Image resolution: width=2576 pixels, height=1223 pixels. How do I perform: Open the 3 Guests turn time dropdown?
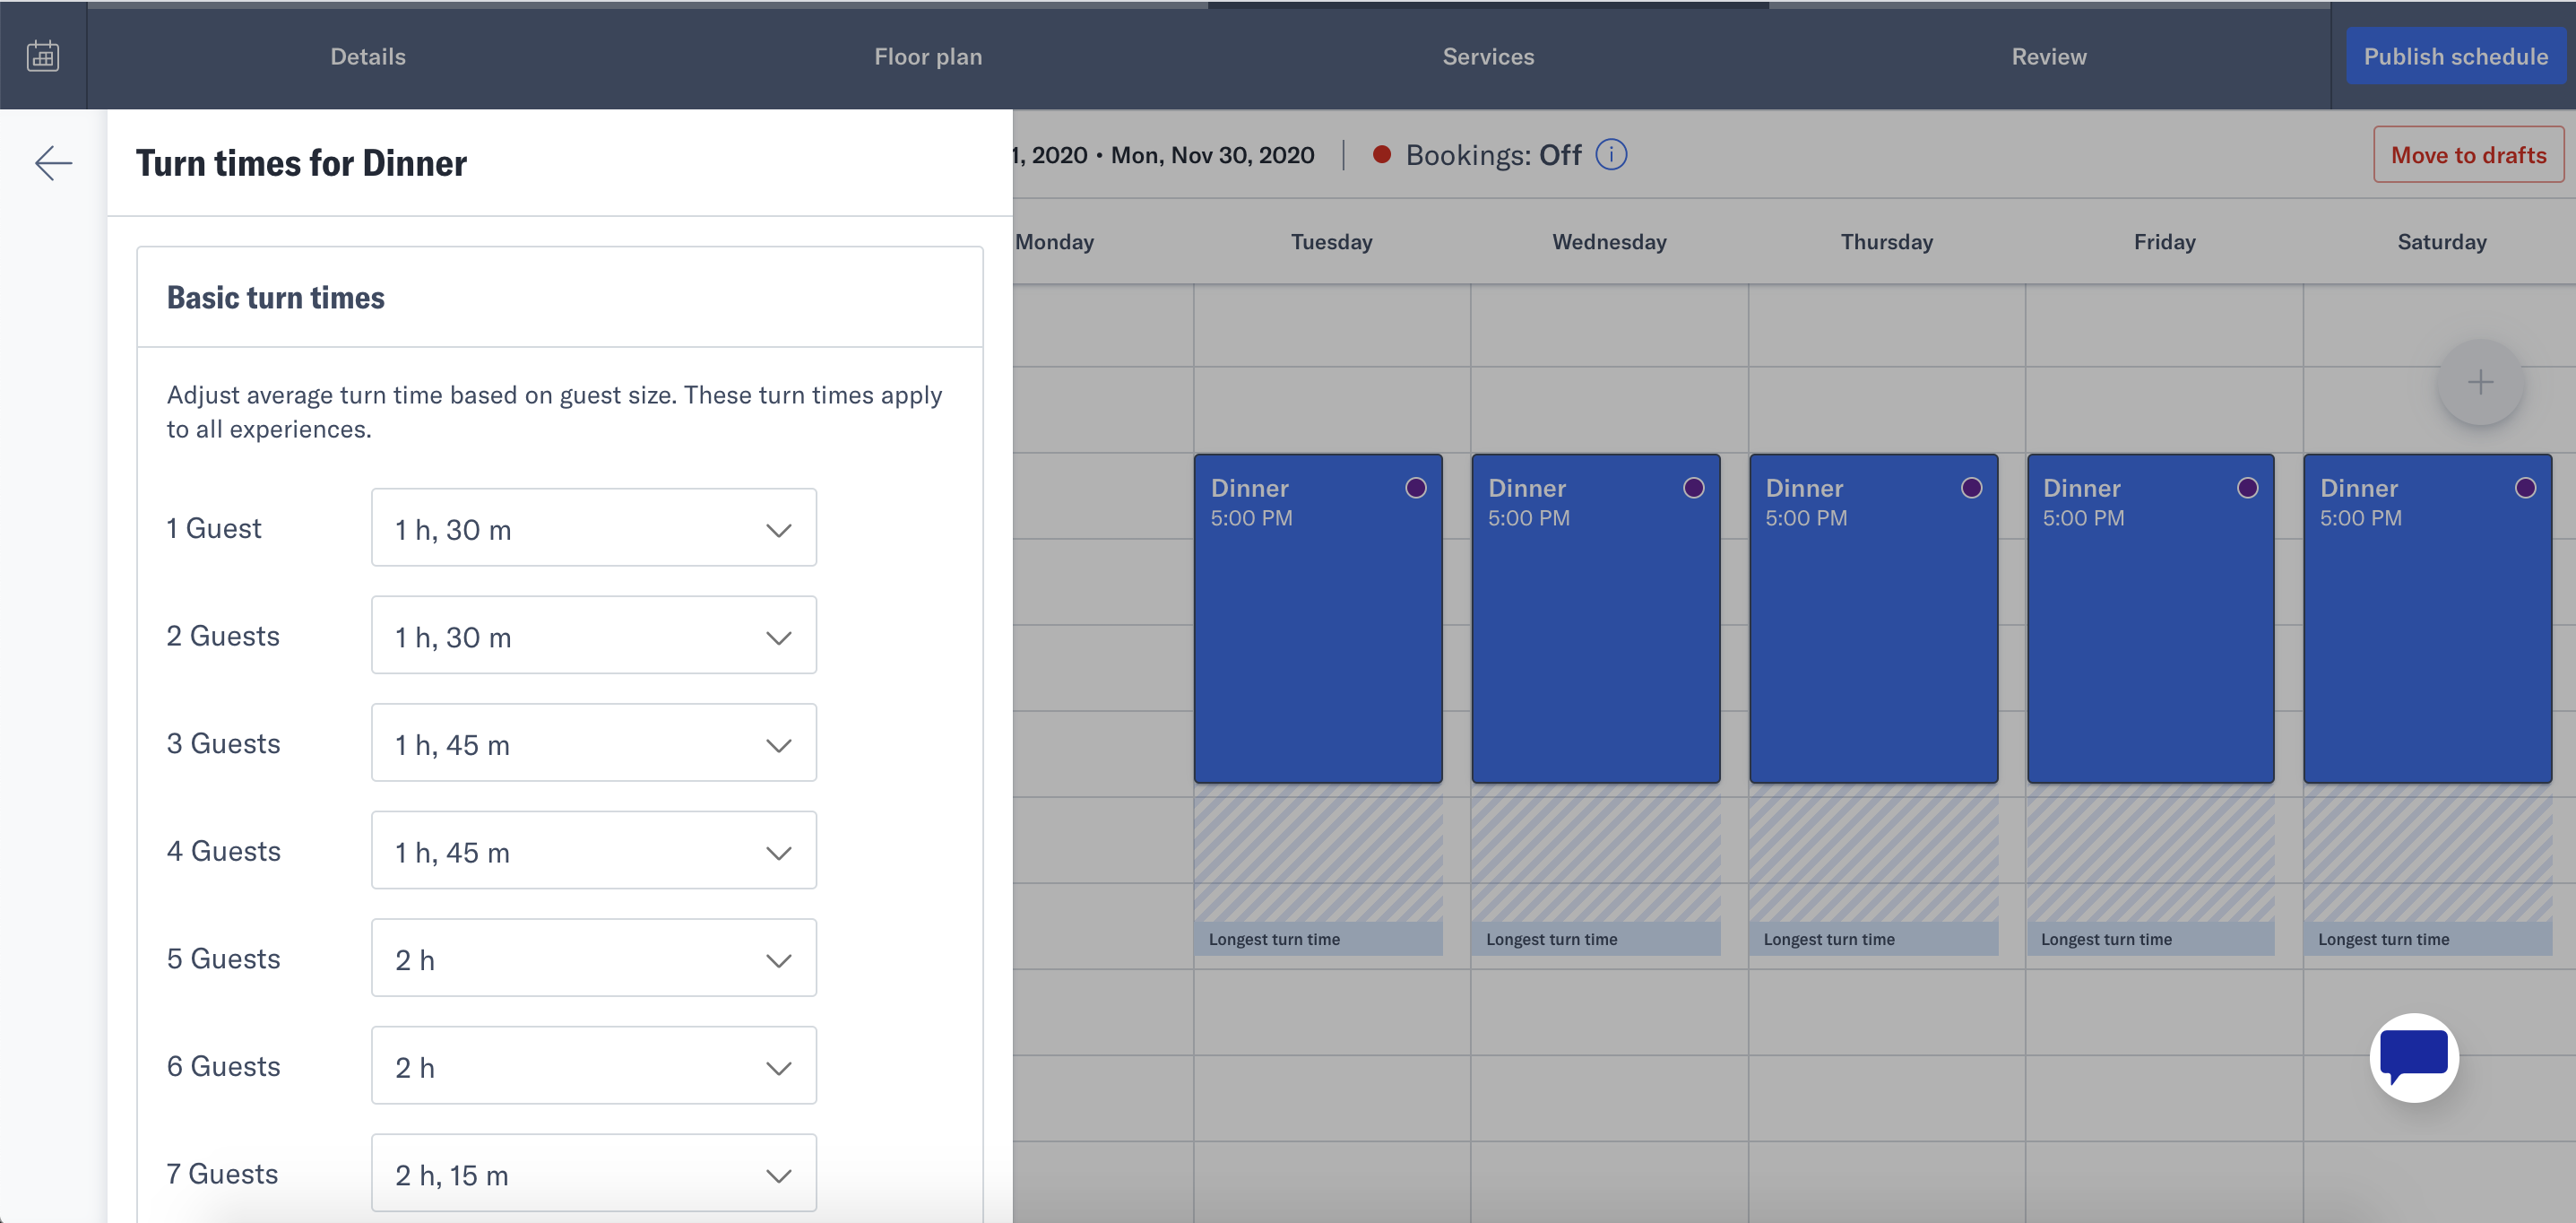(594, 743)
